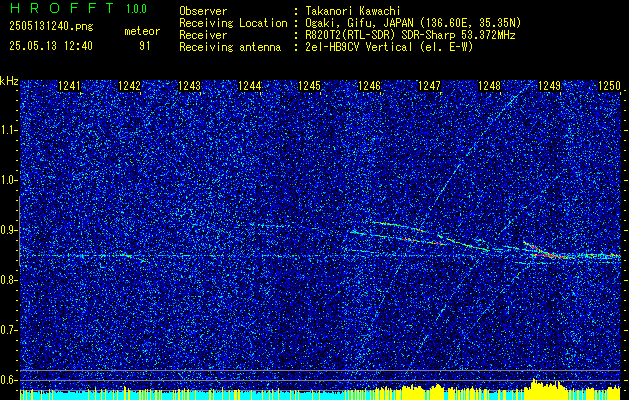629x400 pixels.
Task: Click antenna text 2el-HB9CV Vertical
Action: 359,47
